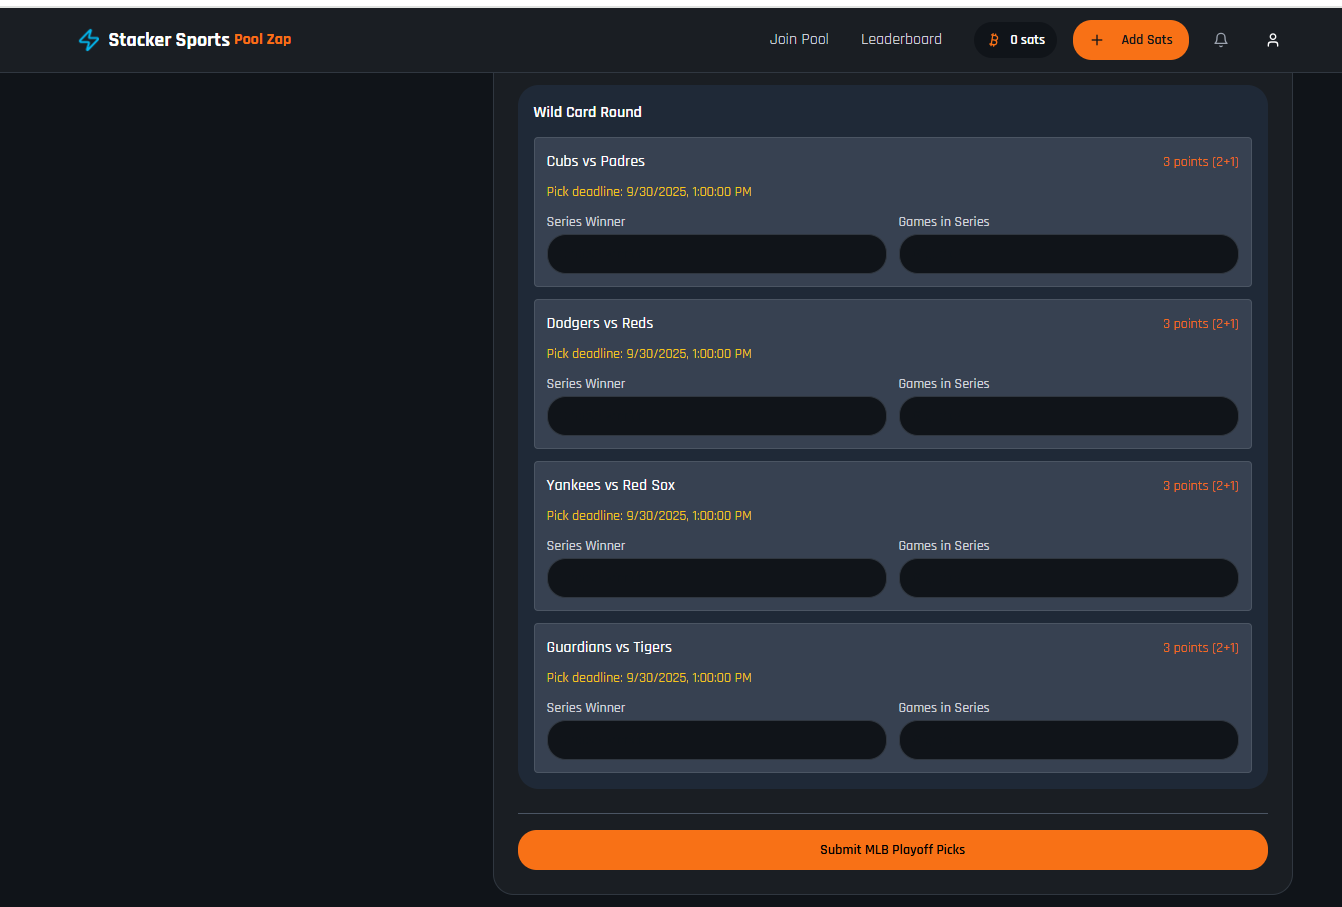Image resolution: width=1342 pixels, height=907 pixels.
Task: Click pick deadline text under Dodgers vs Reds
Action: (649, 354)
